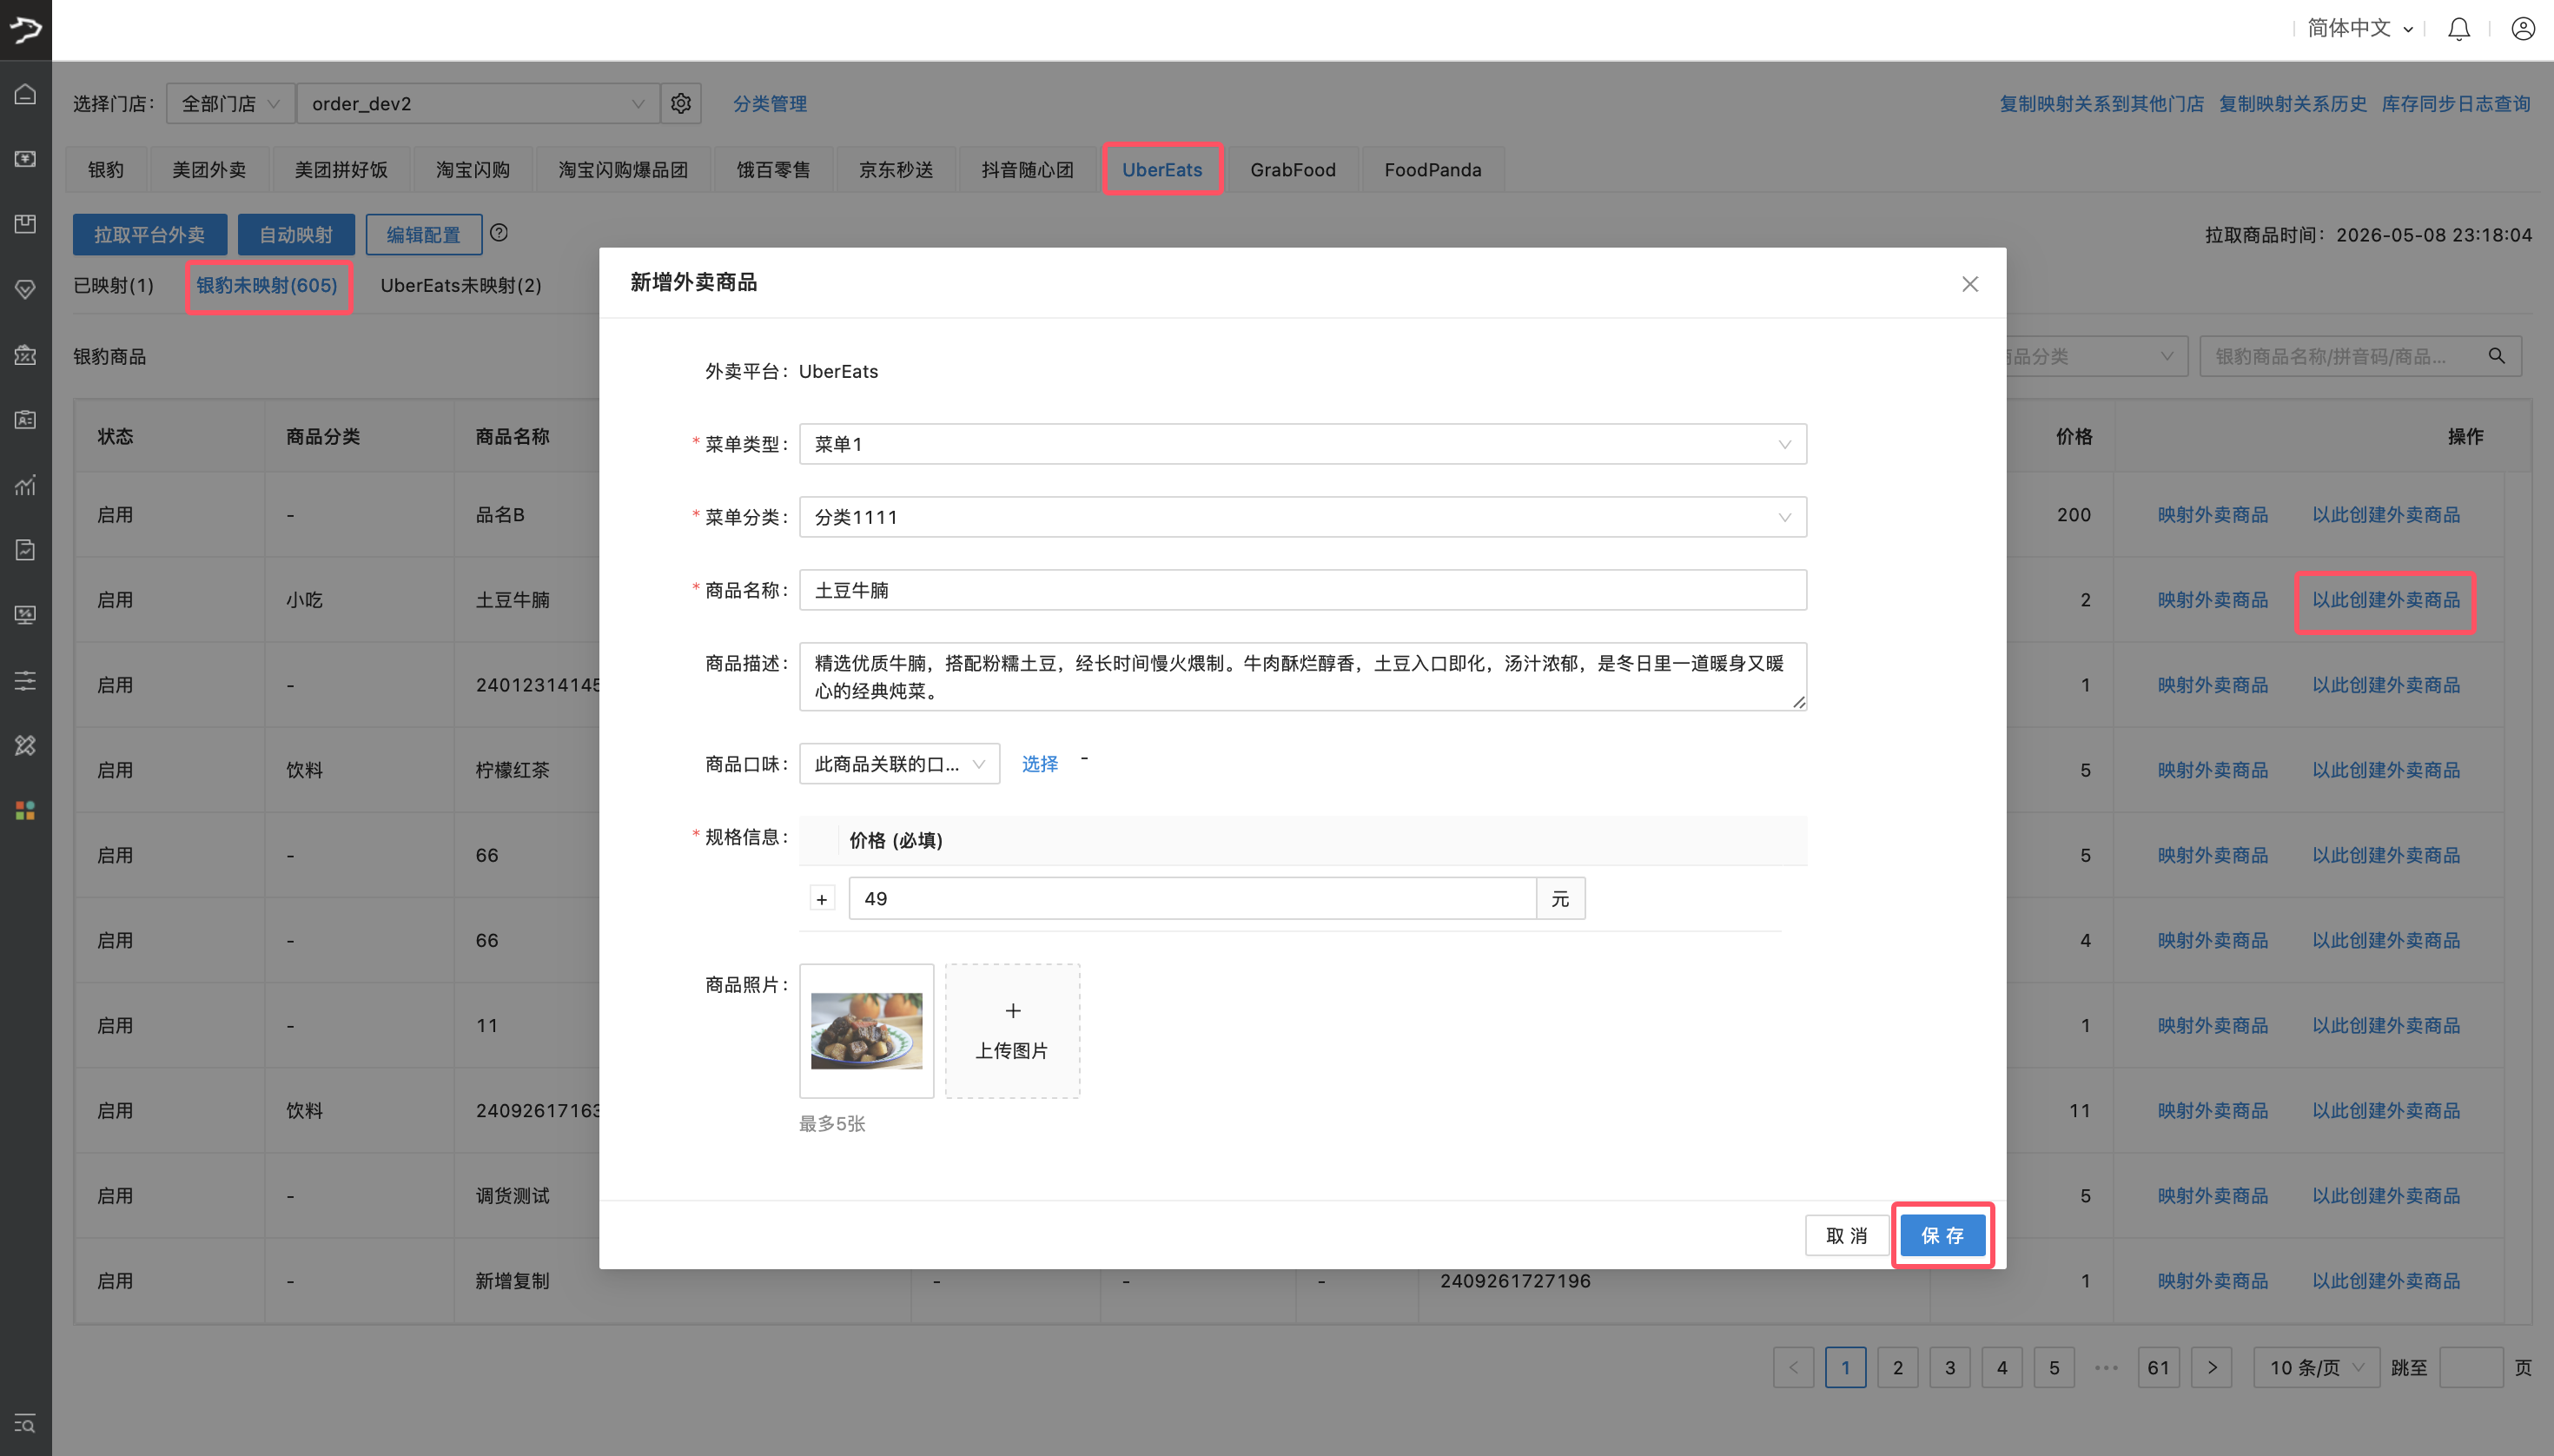The image size is (2554, 1456).
Task: Click the 编辑配置 button
Action: click(424, 234)
